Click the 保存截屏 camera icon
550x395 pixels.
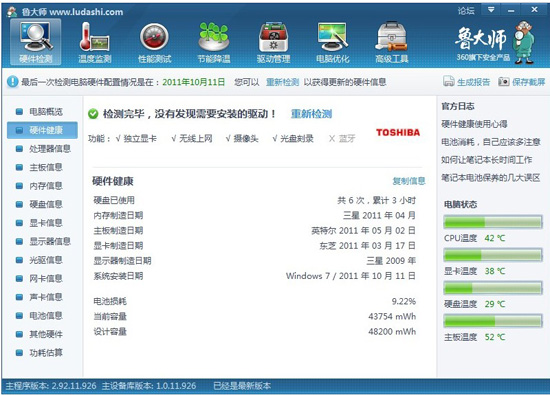(x=504, y=82)
